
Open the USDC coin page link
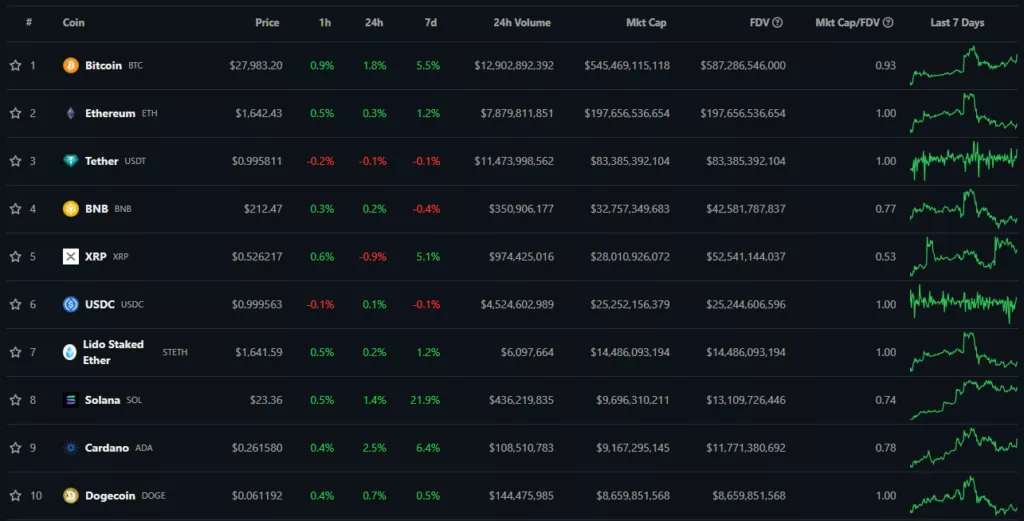coord(99,304)
